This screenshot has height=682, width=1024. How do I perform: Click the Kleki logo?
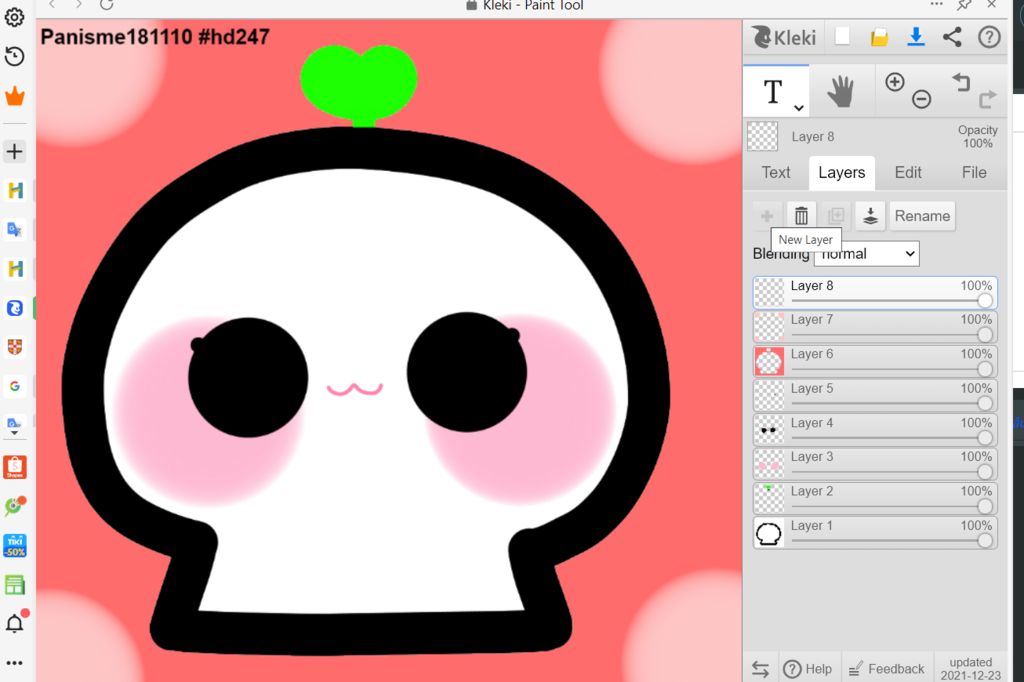click(x=784, y=37)
